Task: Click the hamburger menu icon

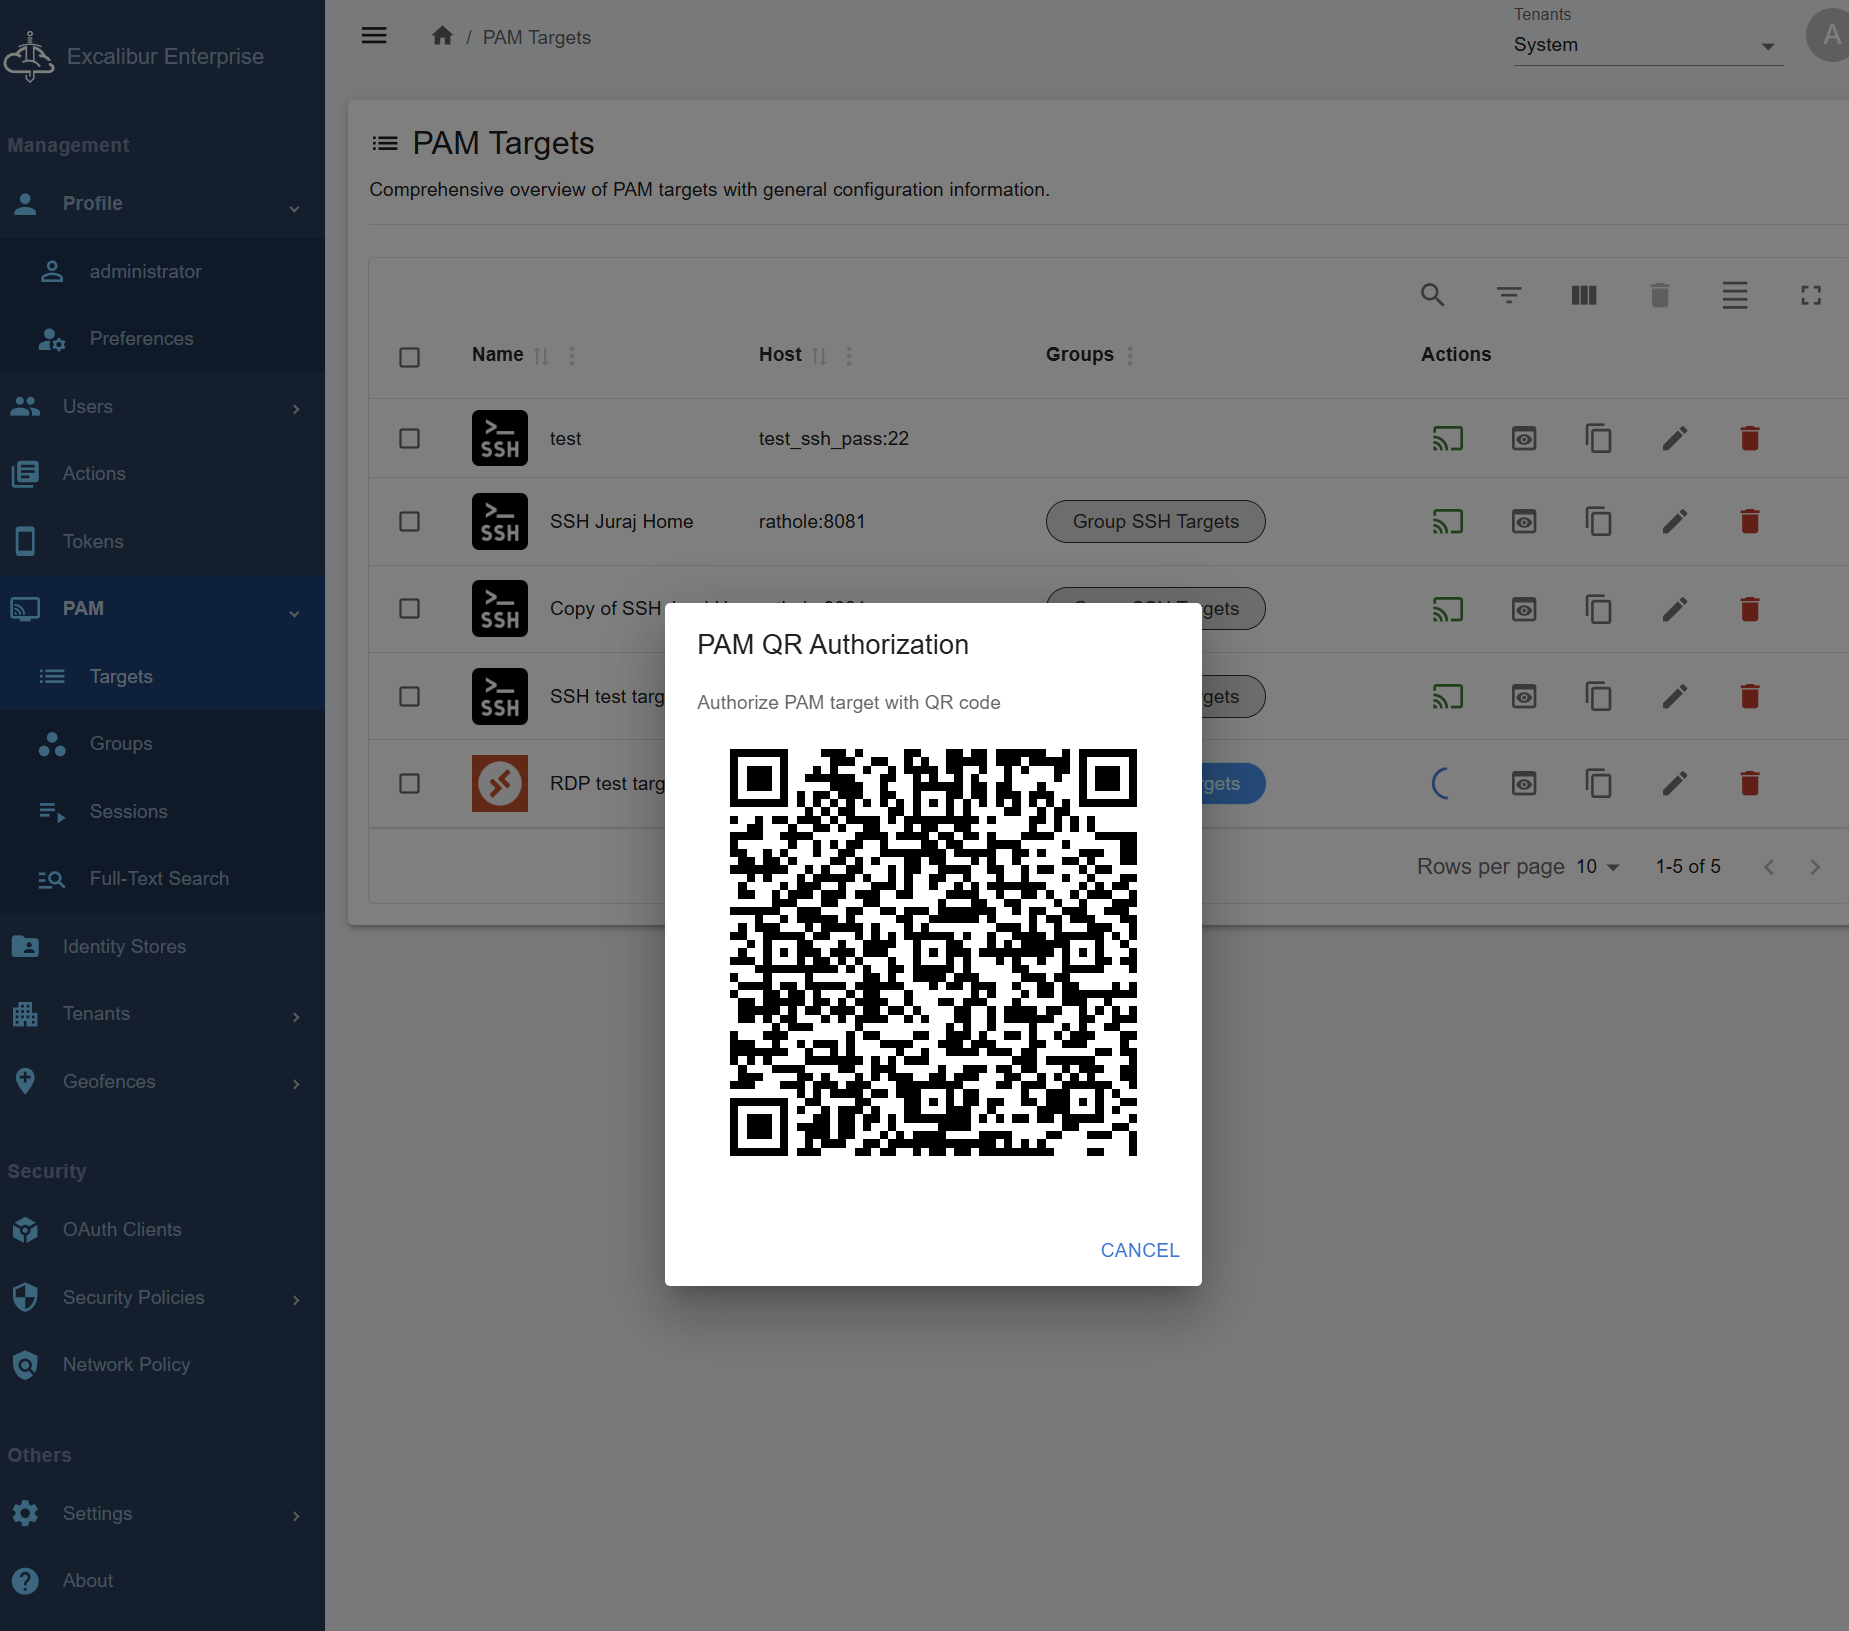Action: (x=374, y=36)
